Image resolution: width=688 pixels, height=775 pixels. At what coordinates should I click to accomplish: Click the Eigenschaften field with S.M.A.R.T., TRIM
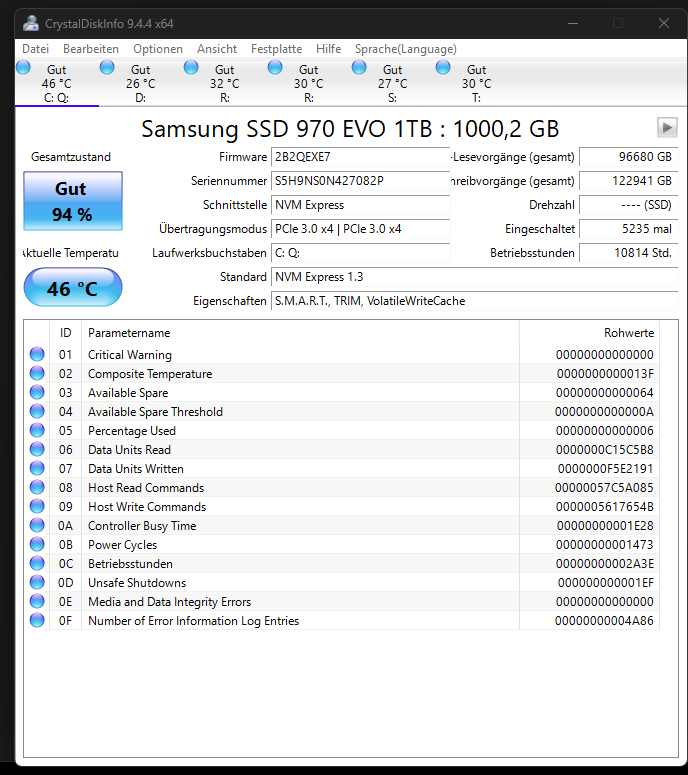[x=474, y=301]
